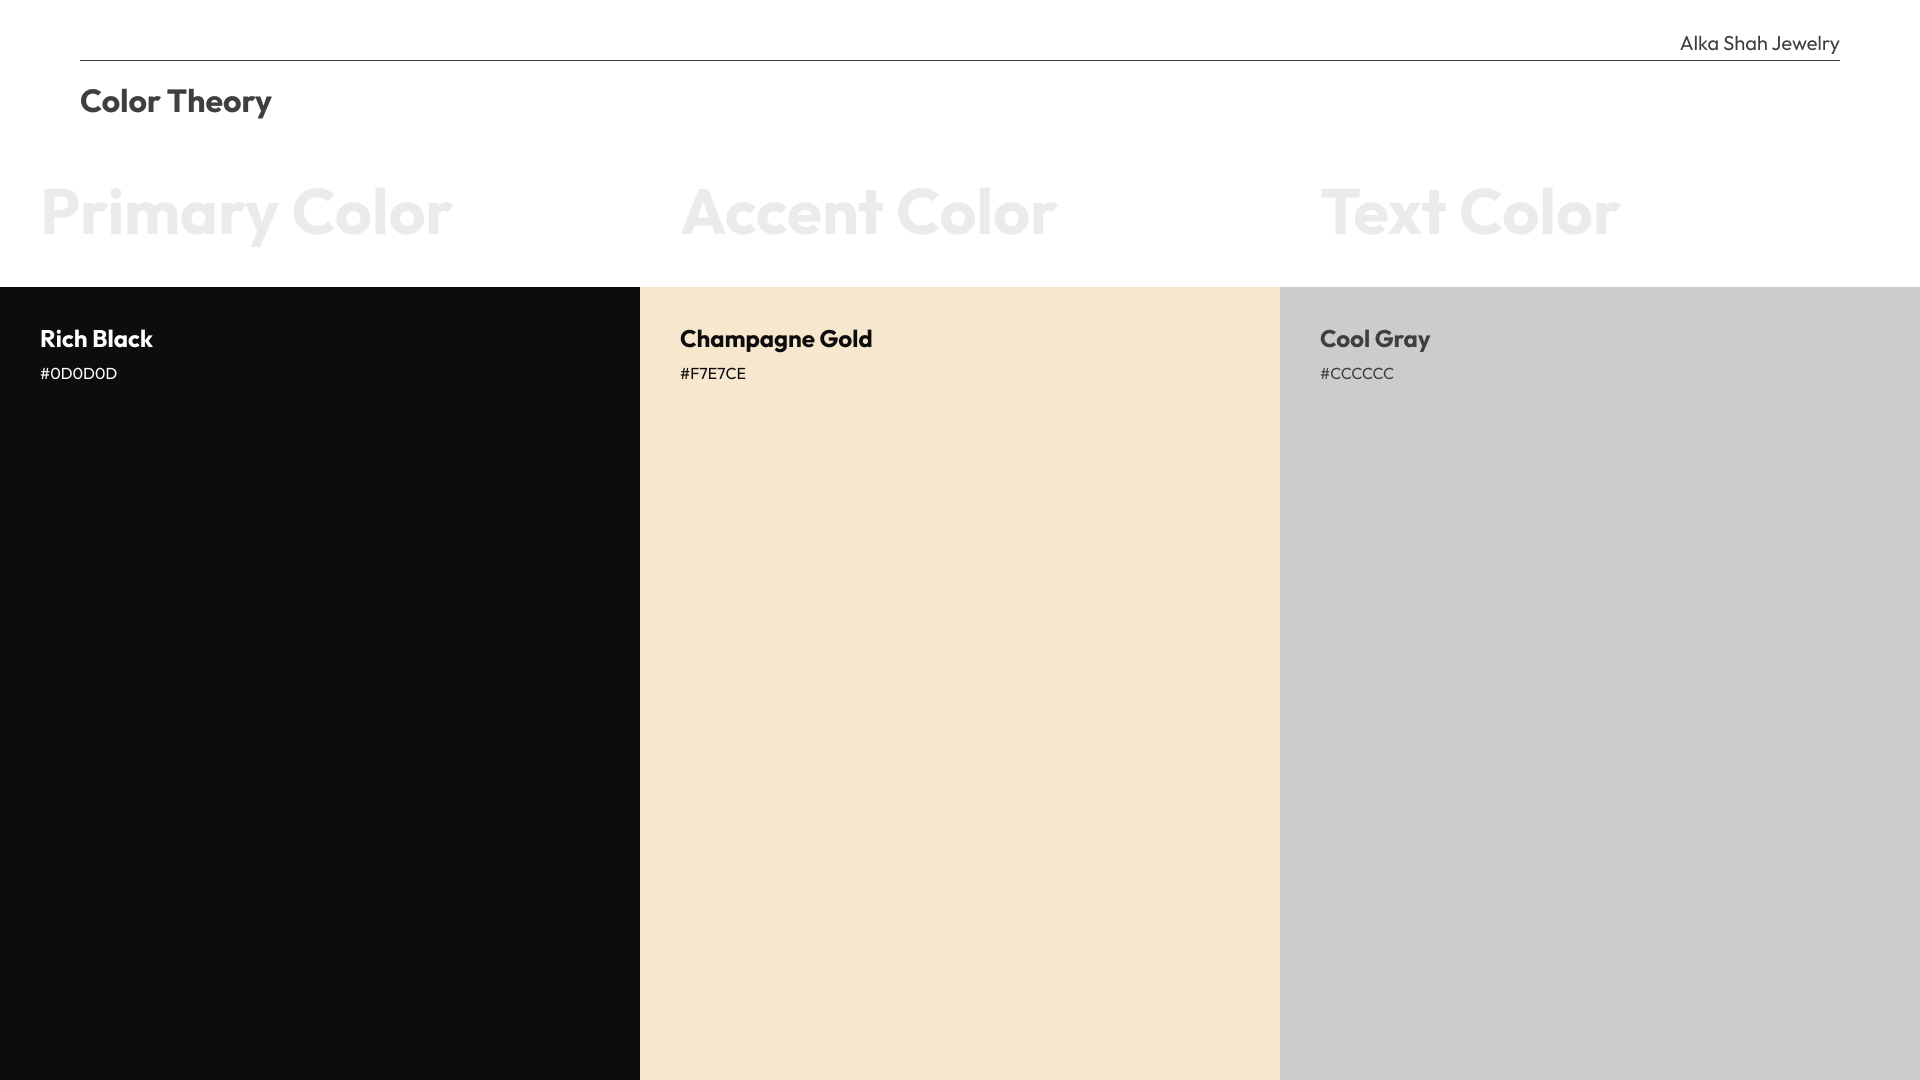The image size is (1920, 1080).
Task: Click the gray Text Color panel
Action: click(x=1600, y=700)
